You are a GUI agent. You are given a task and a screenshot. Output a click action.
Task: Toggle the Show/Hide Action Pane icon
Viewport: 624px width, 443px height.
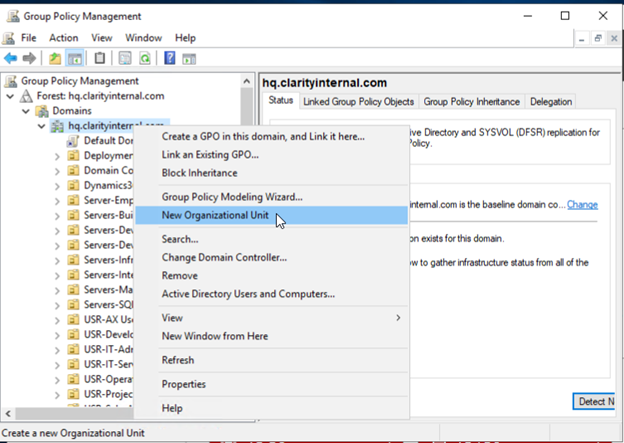pos(189,59)
